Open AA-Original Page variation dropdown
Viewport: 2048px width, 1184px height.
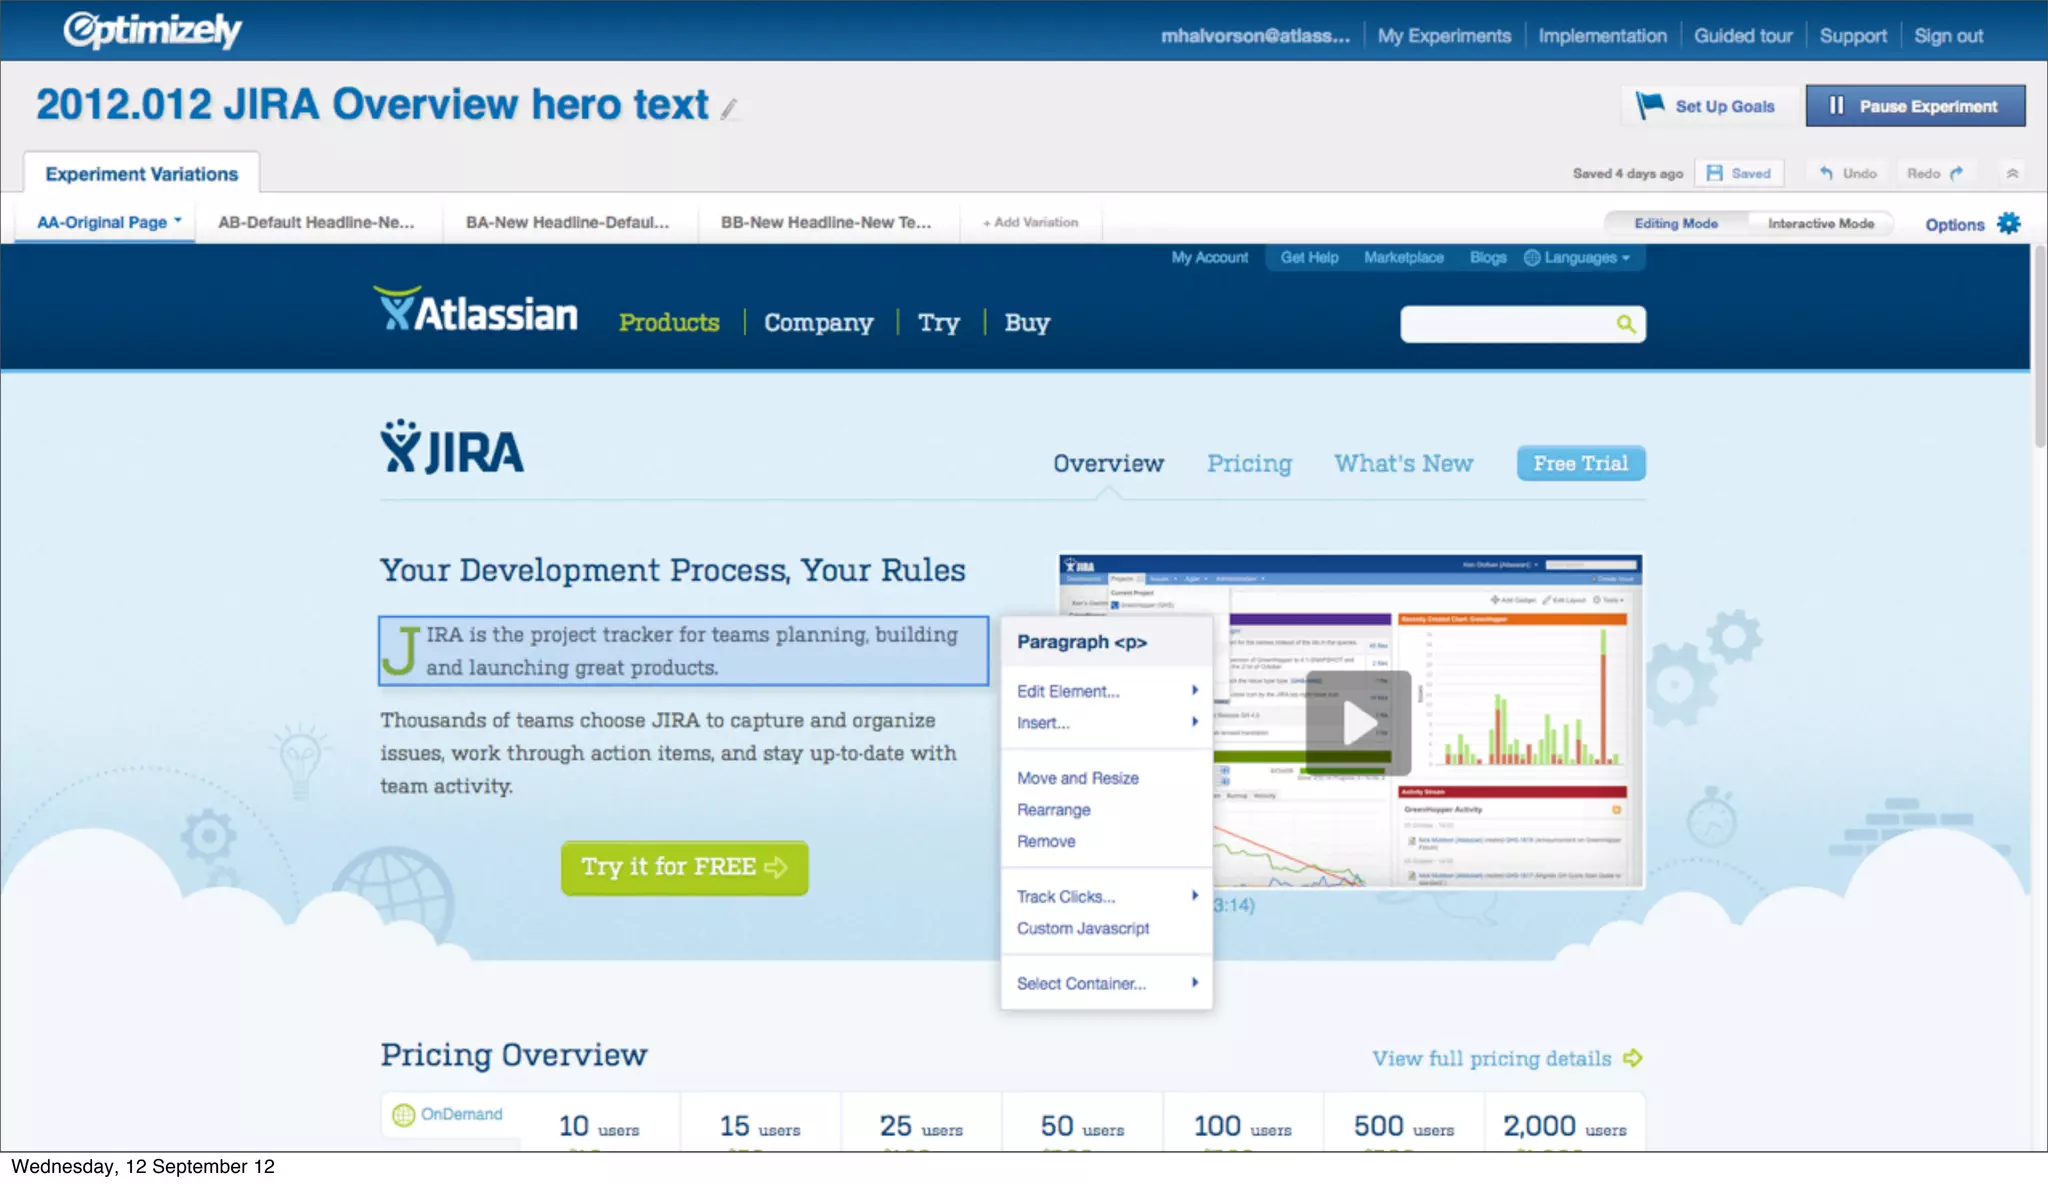coord(178,220)
